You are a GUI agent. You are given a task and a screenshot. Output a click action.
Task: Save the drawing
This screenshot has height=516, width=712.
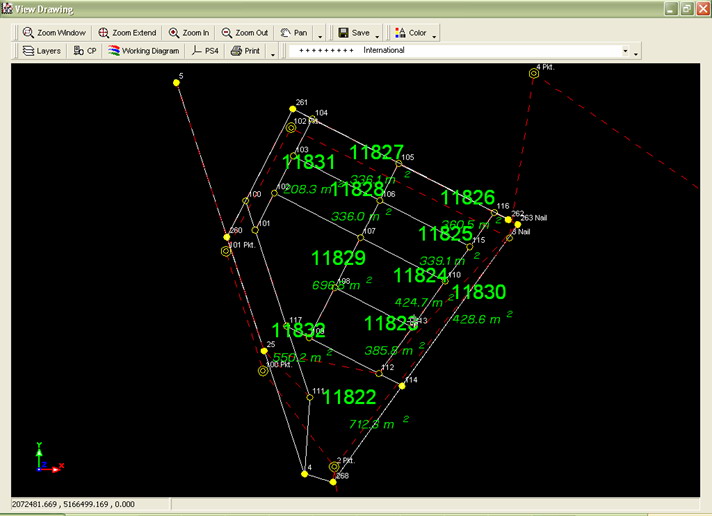click(353, 32)
